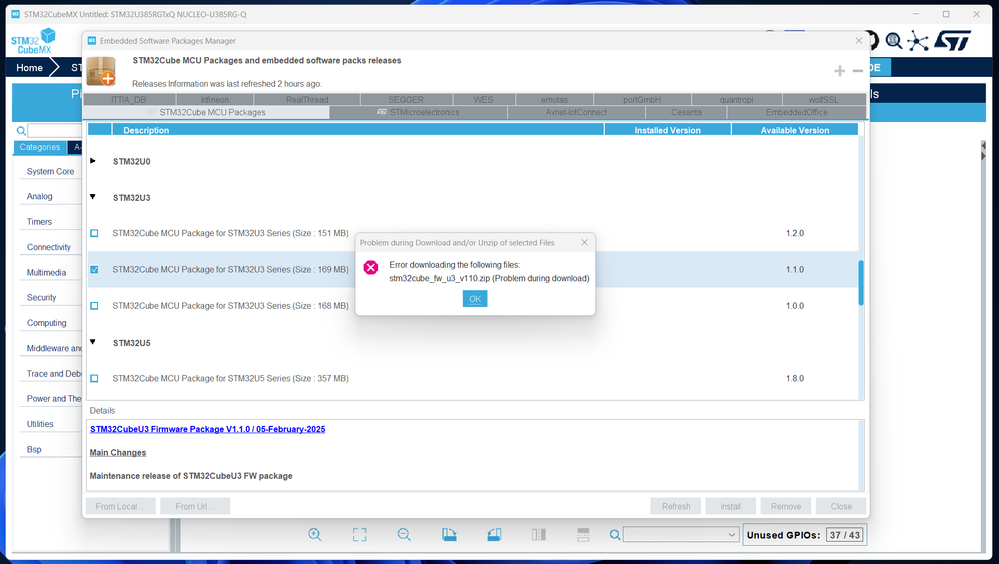Expand the Bsp category
The image size is (999, 564).
point(34,449)
